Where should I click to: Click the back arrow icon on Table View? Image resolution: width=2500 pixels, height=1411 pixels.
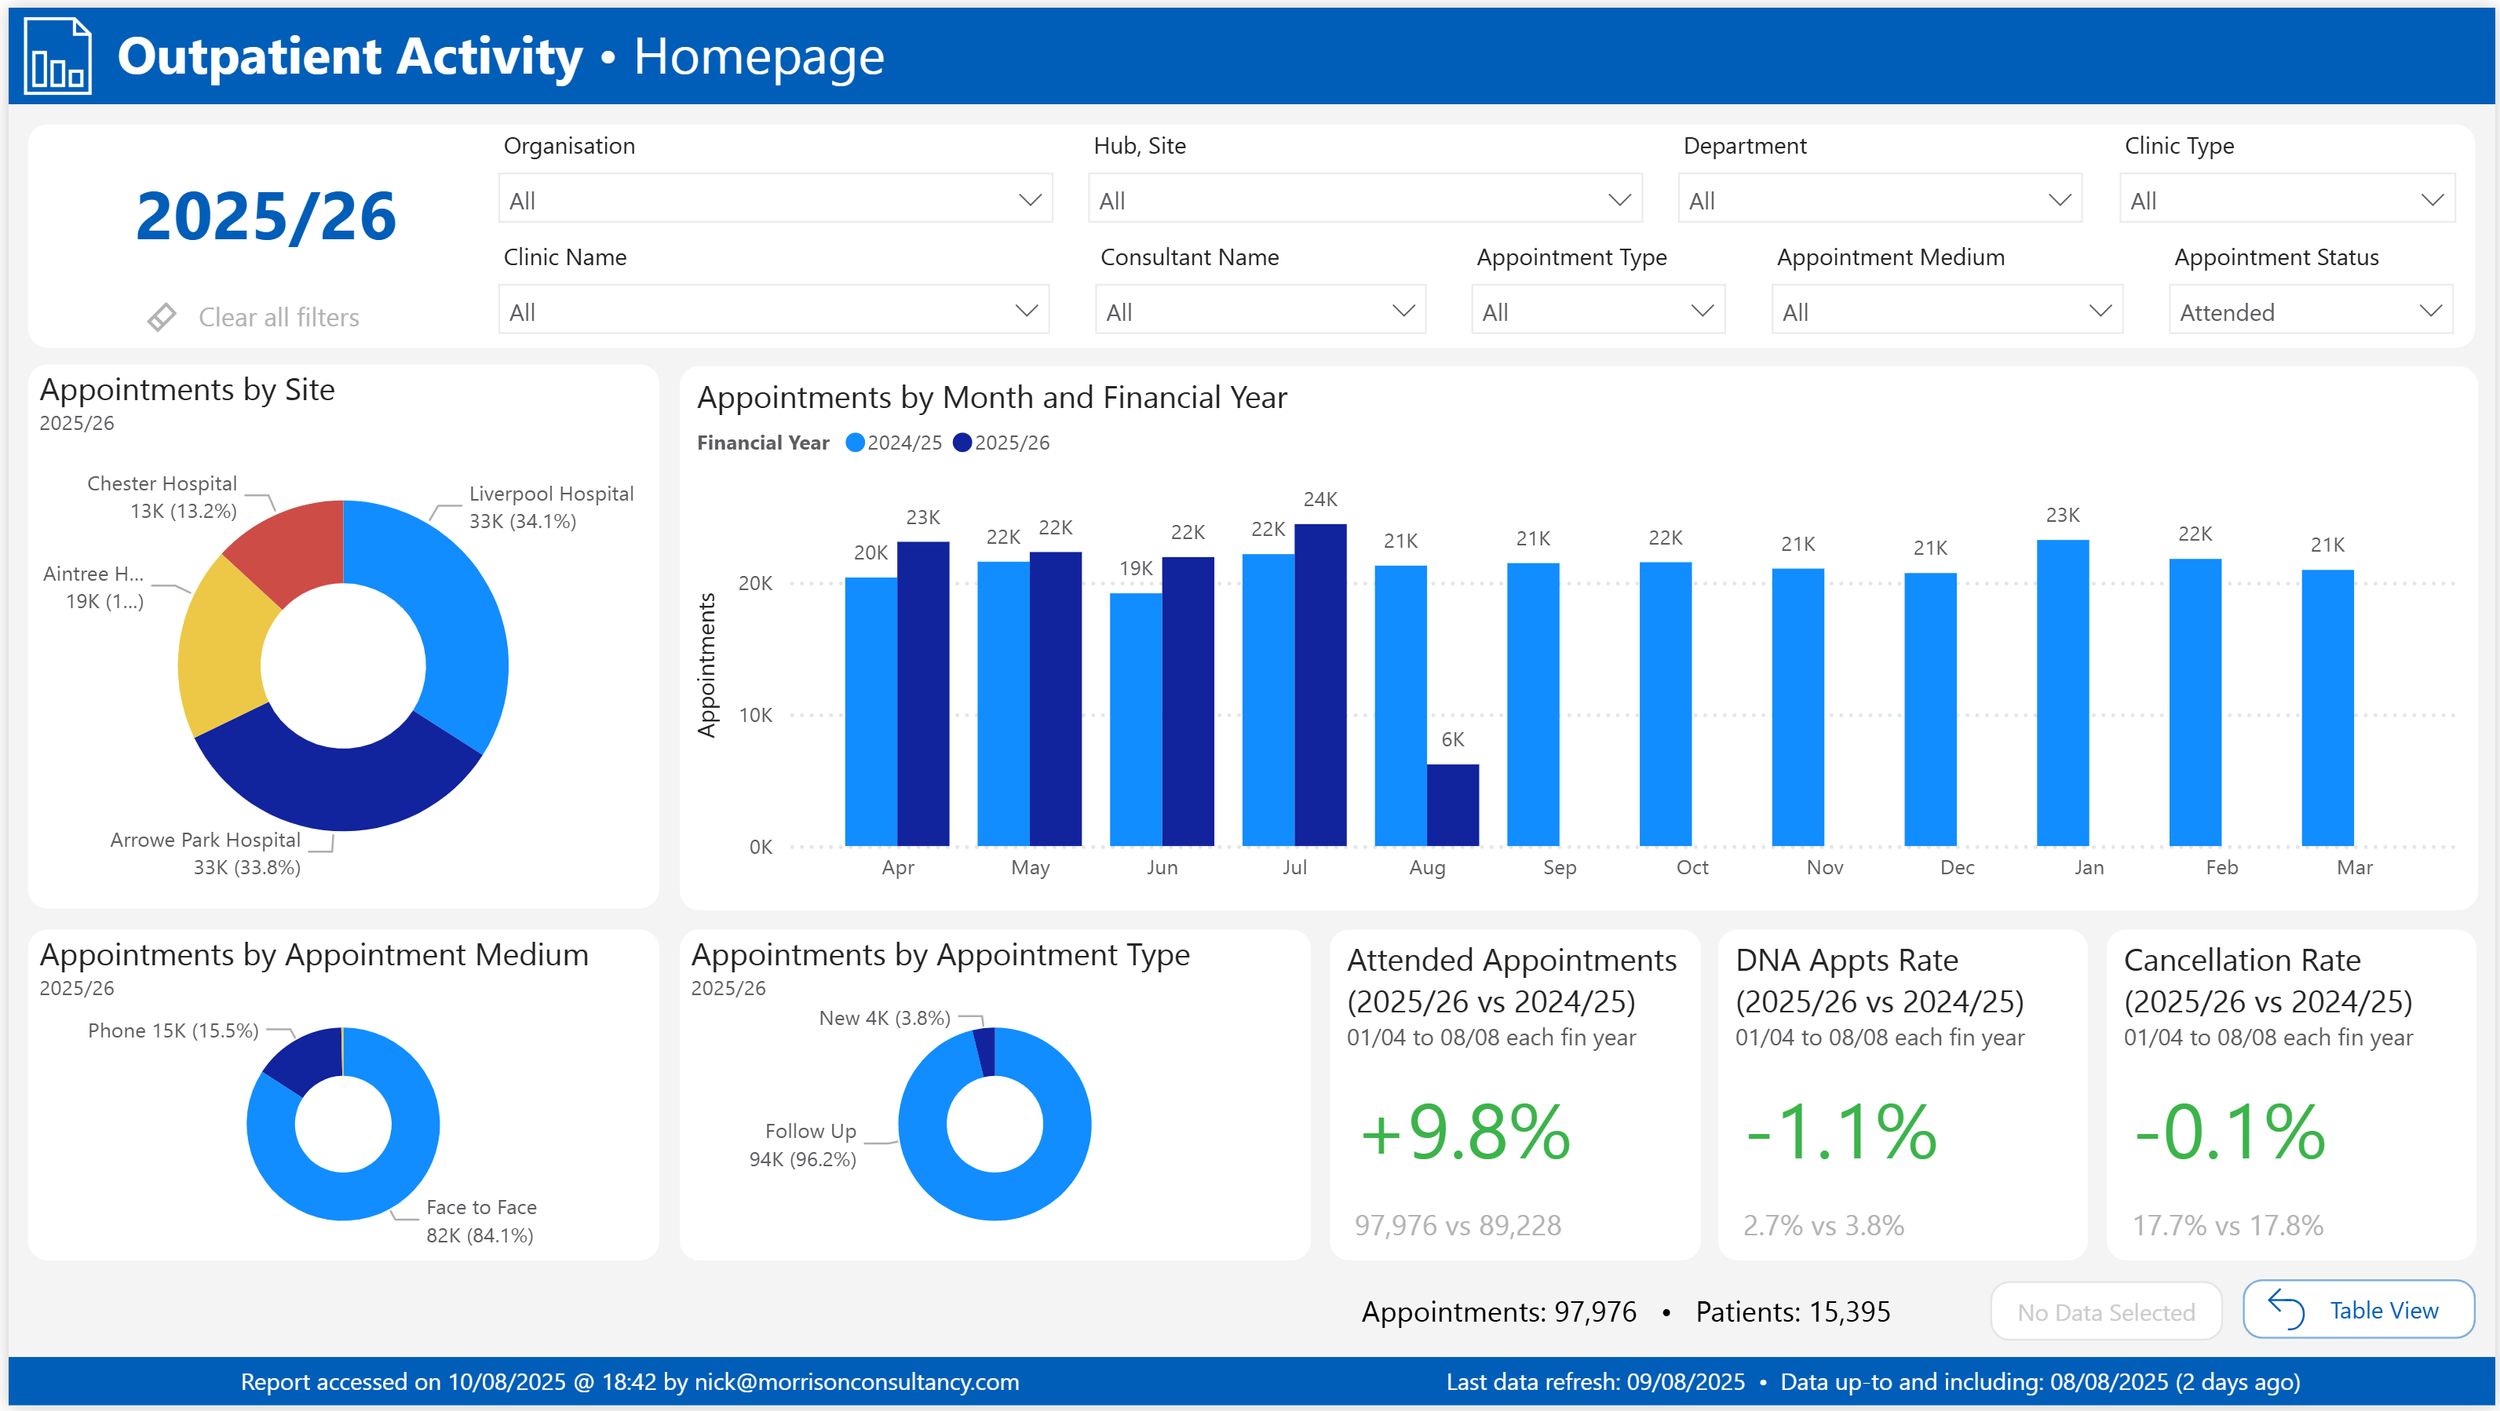coord(2286,1308)
